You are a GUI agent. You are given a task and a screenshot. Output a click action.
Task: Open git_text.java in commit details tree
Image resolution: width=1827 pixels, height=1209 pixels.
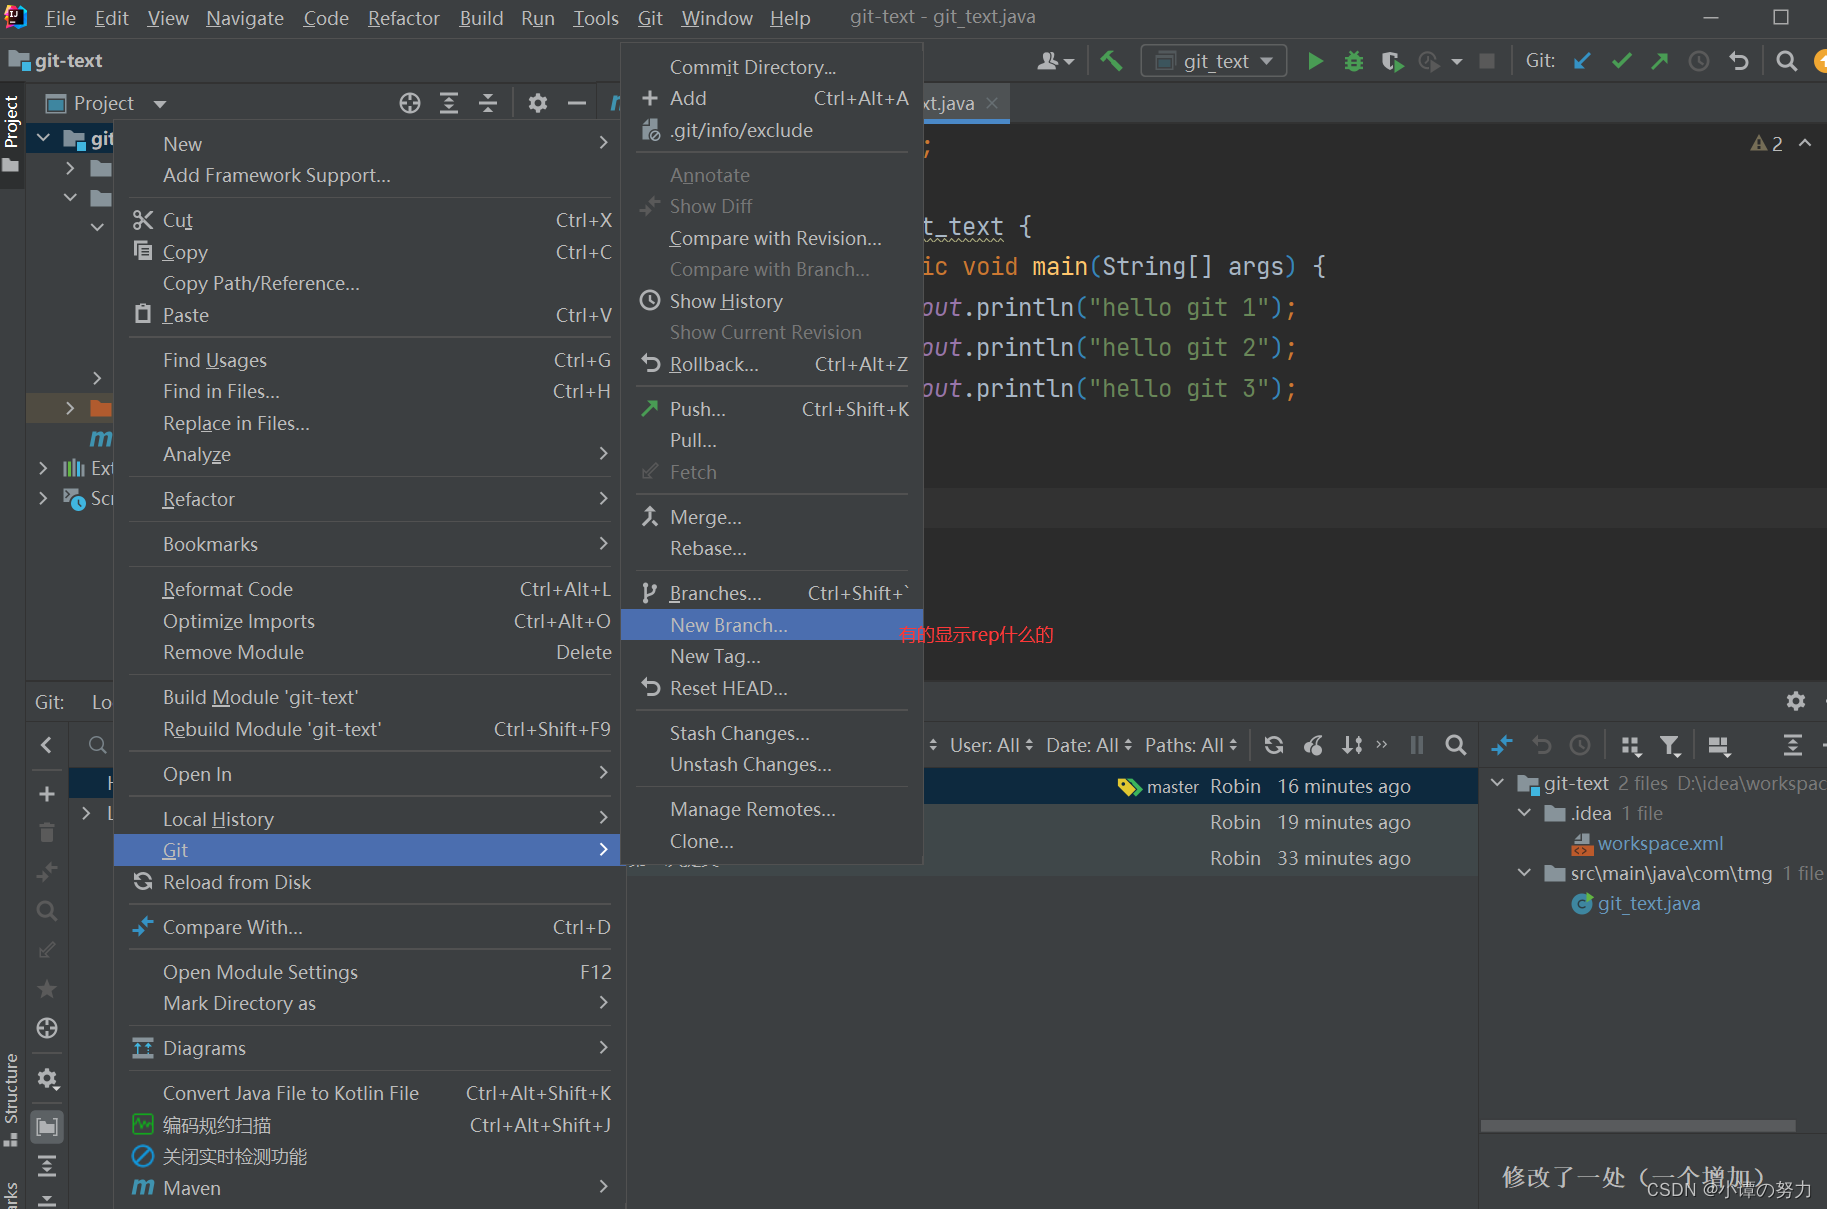pyautogui.click(x=1648, y=903)
